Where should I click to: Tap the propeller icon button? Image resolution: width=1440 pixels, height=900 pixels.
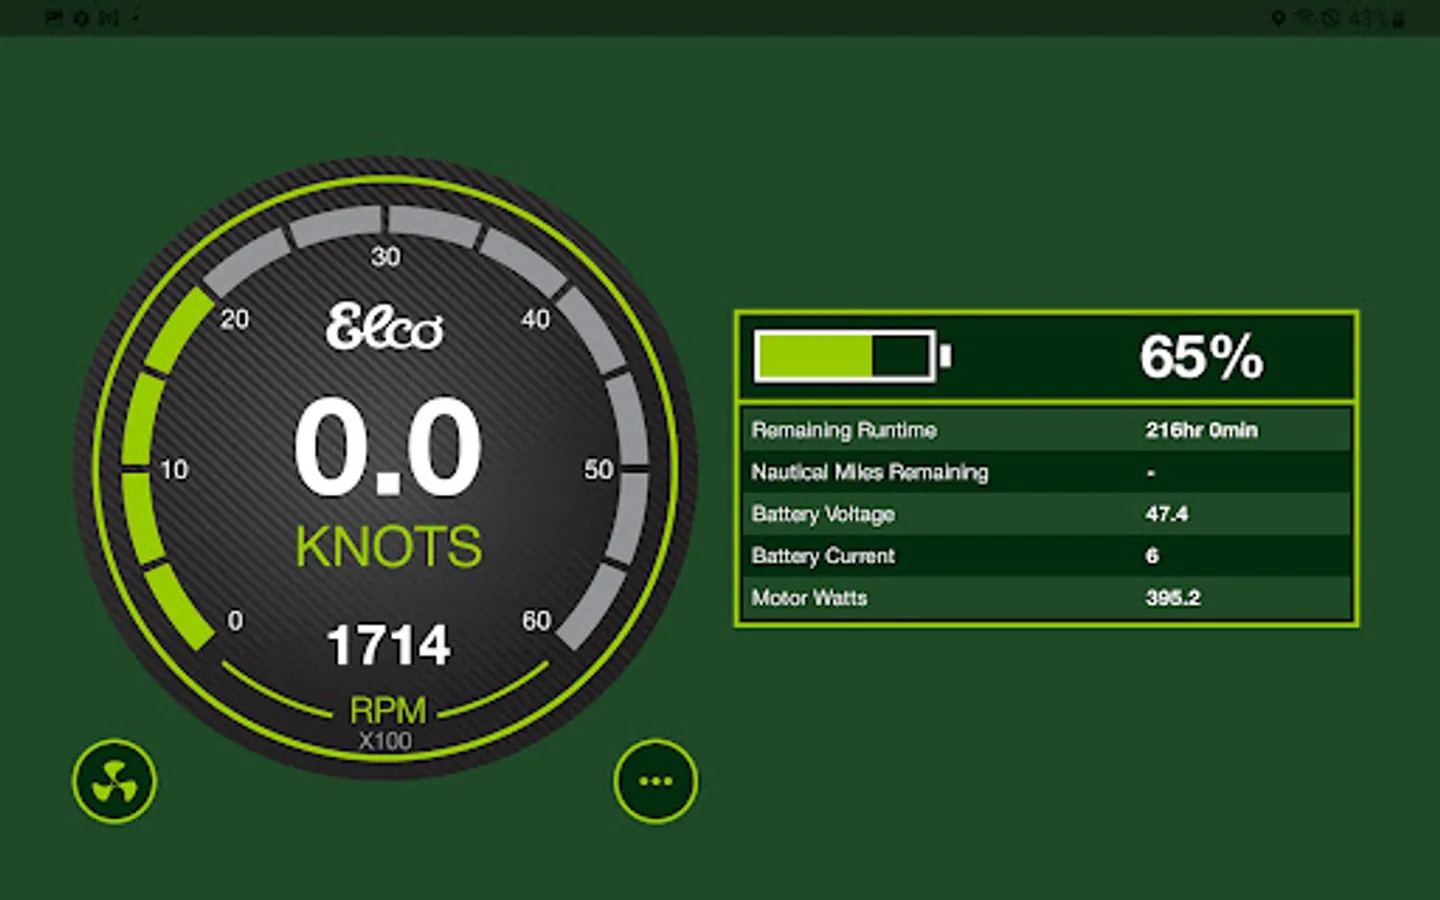click(x=115, y=781)
